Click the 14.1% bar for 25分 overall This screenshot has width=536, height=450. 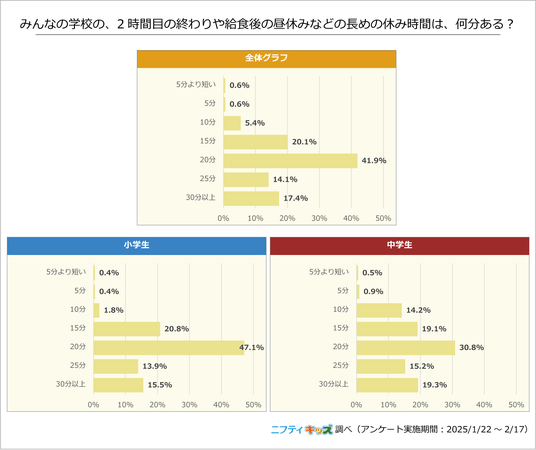tap(246, 180)
